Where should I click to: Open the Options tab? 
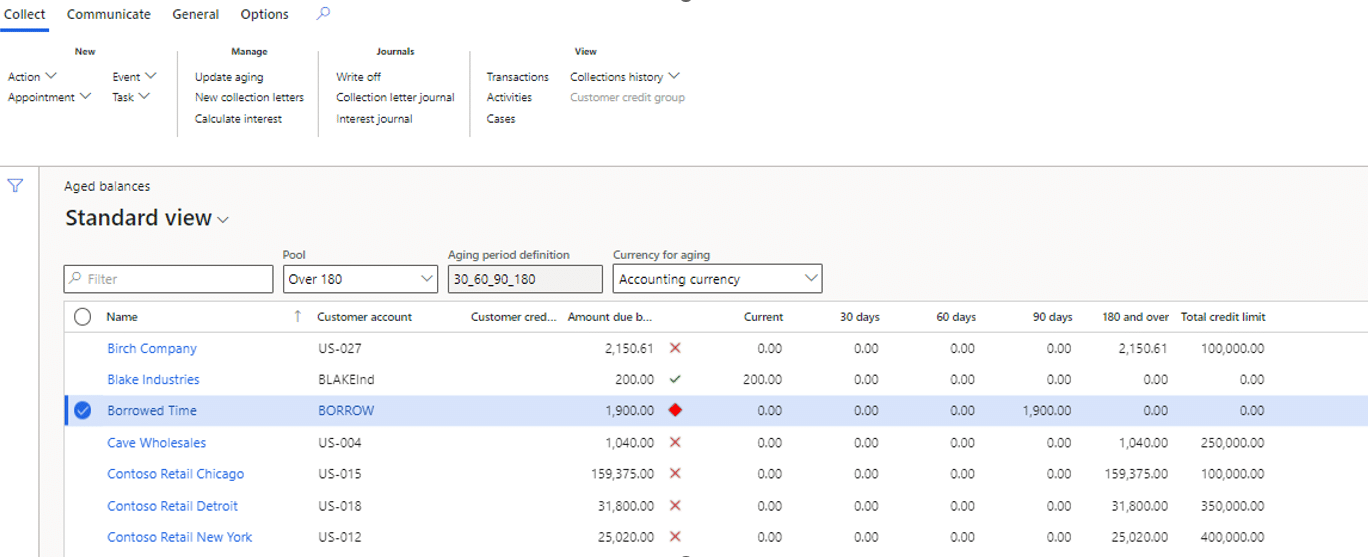264,14
